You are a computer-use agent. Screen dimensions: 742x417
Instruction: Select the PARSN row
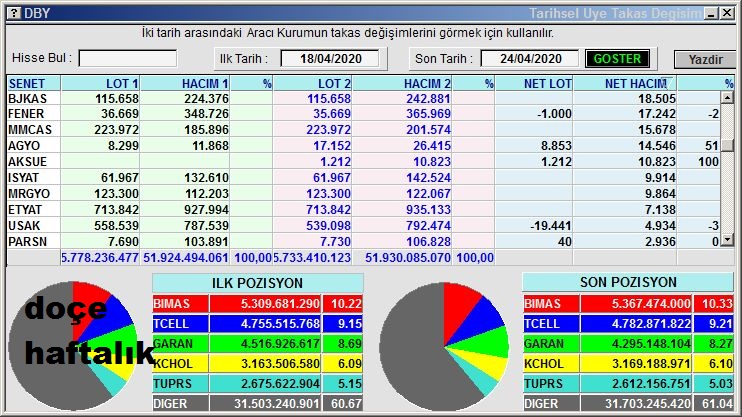coord(363,241)
